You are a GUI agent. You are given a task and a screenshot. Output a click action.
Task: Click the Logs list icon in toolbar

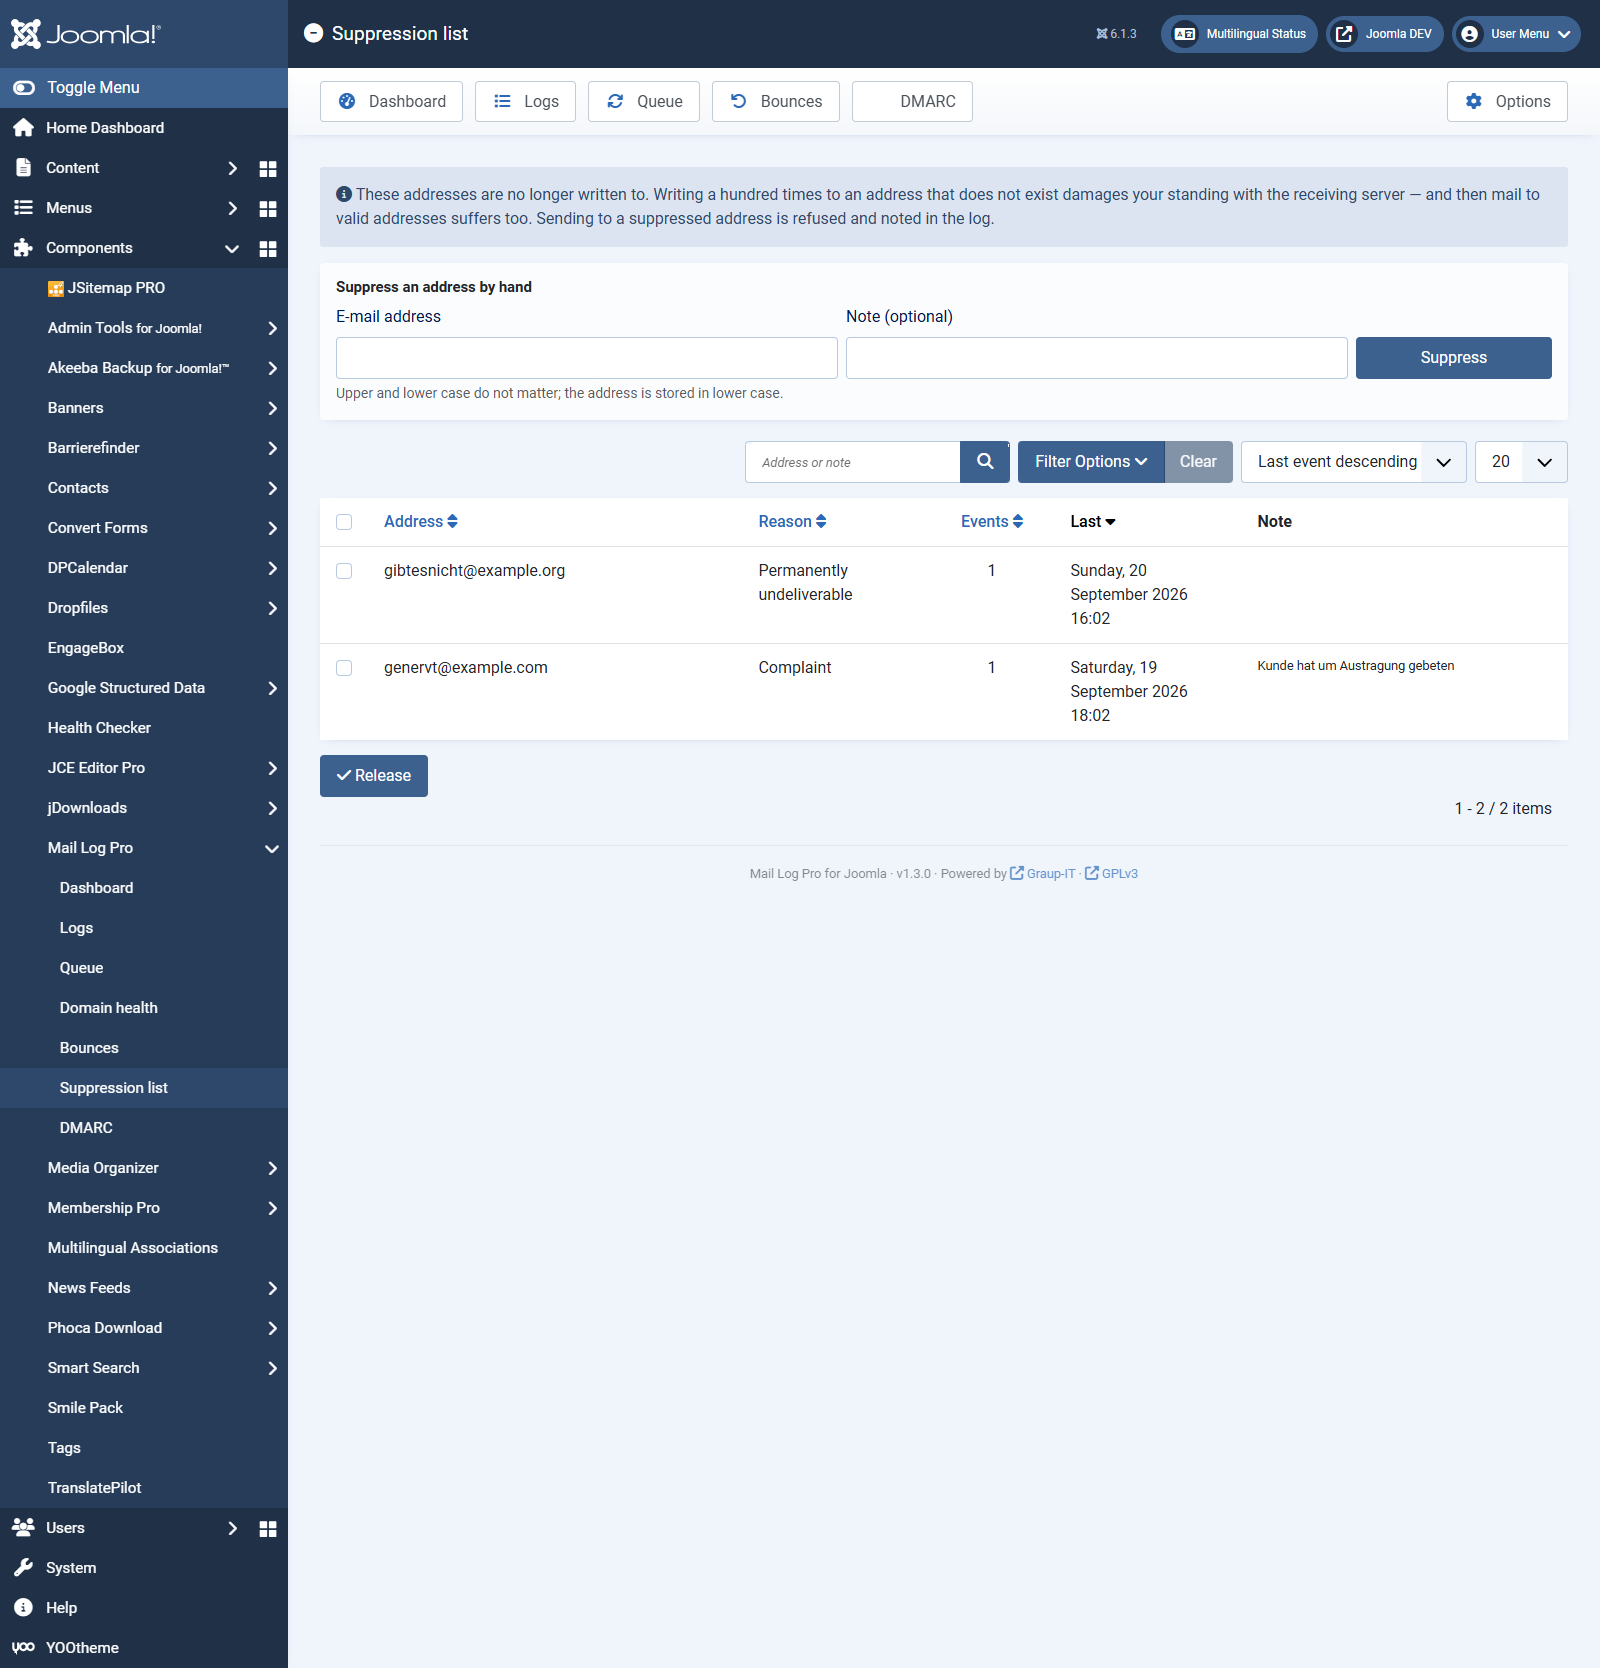coord(503,101)
